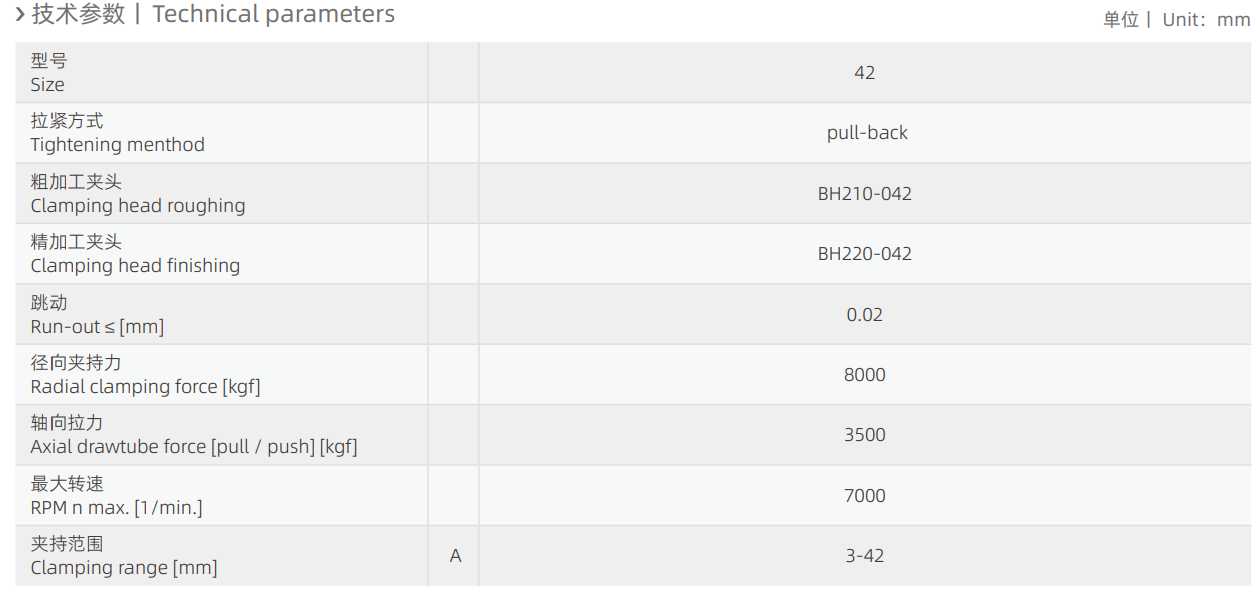
Task: Click the "Tightening menthod" row label
Action: click(118, 145)
